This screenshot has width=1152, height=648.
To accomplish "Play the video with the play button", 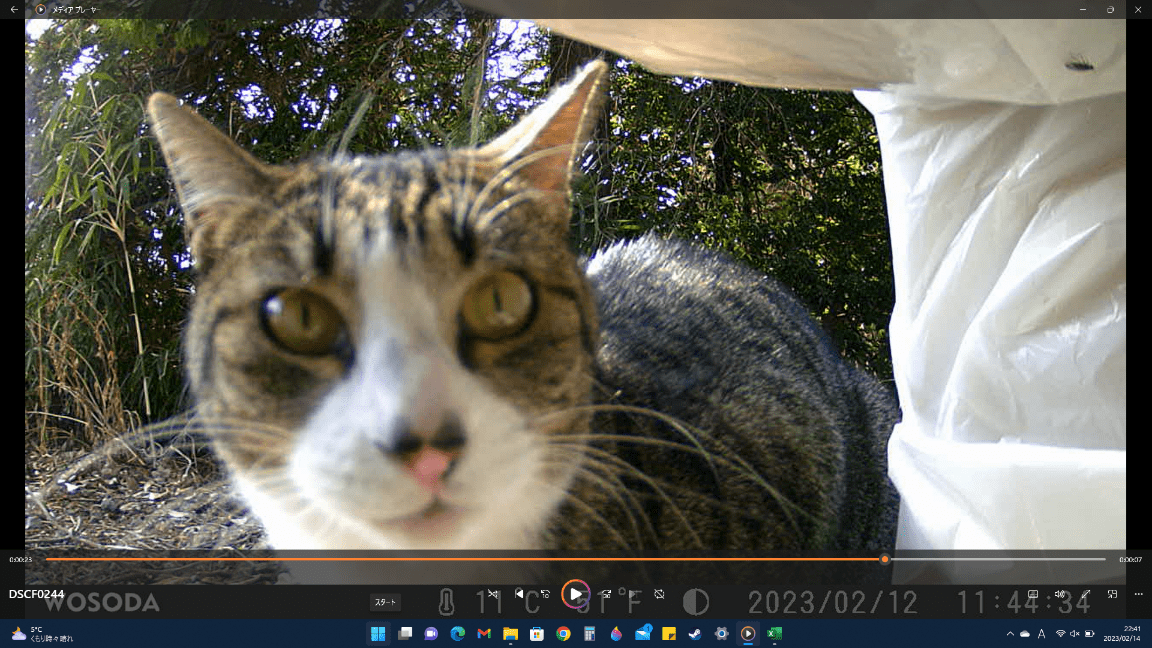I will (575, 594).
